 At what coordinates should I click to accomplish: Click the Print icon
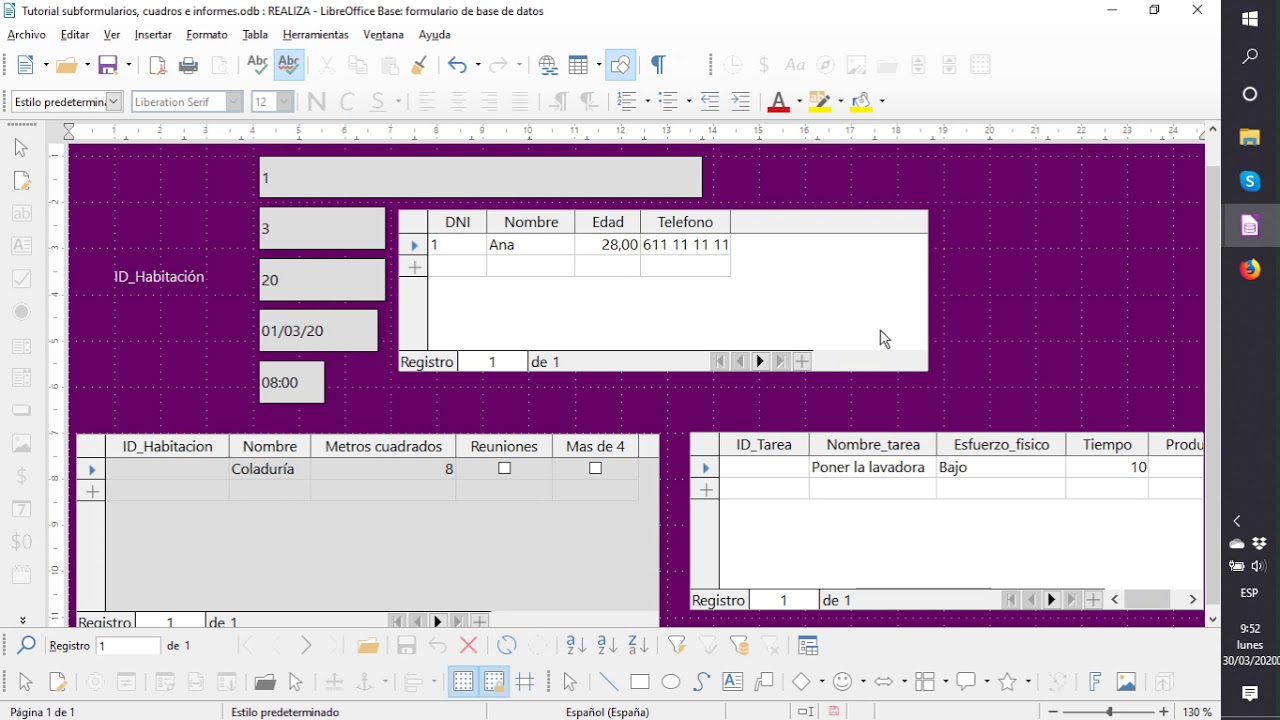click(x=188, y=66)
